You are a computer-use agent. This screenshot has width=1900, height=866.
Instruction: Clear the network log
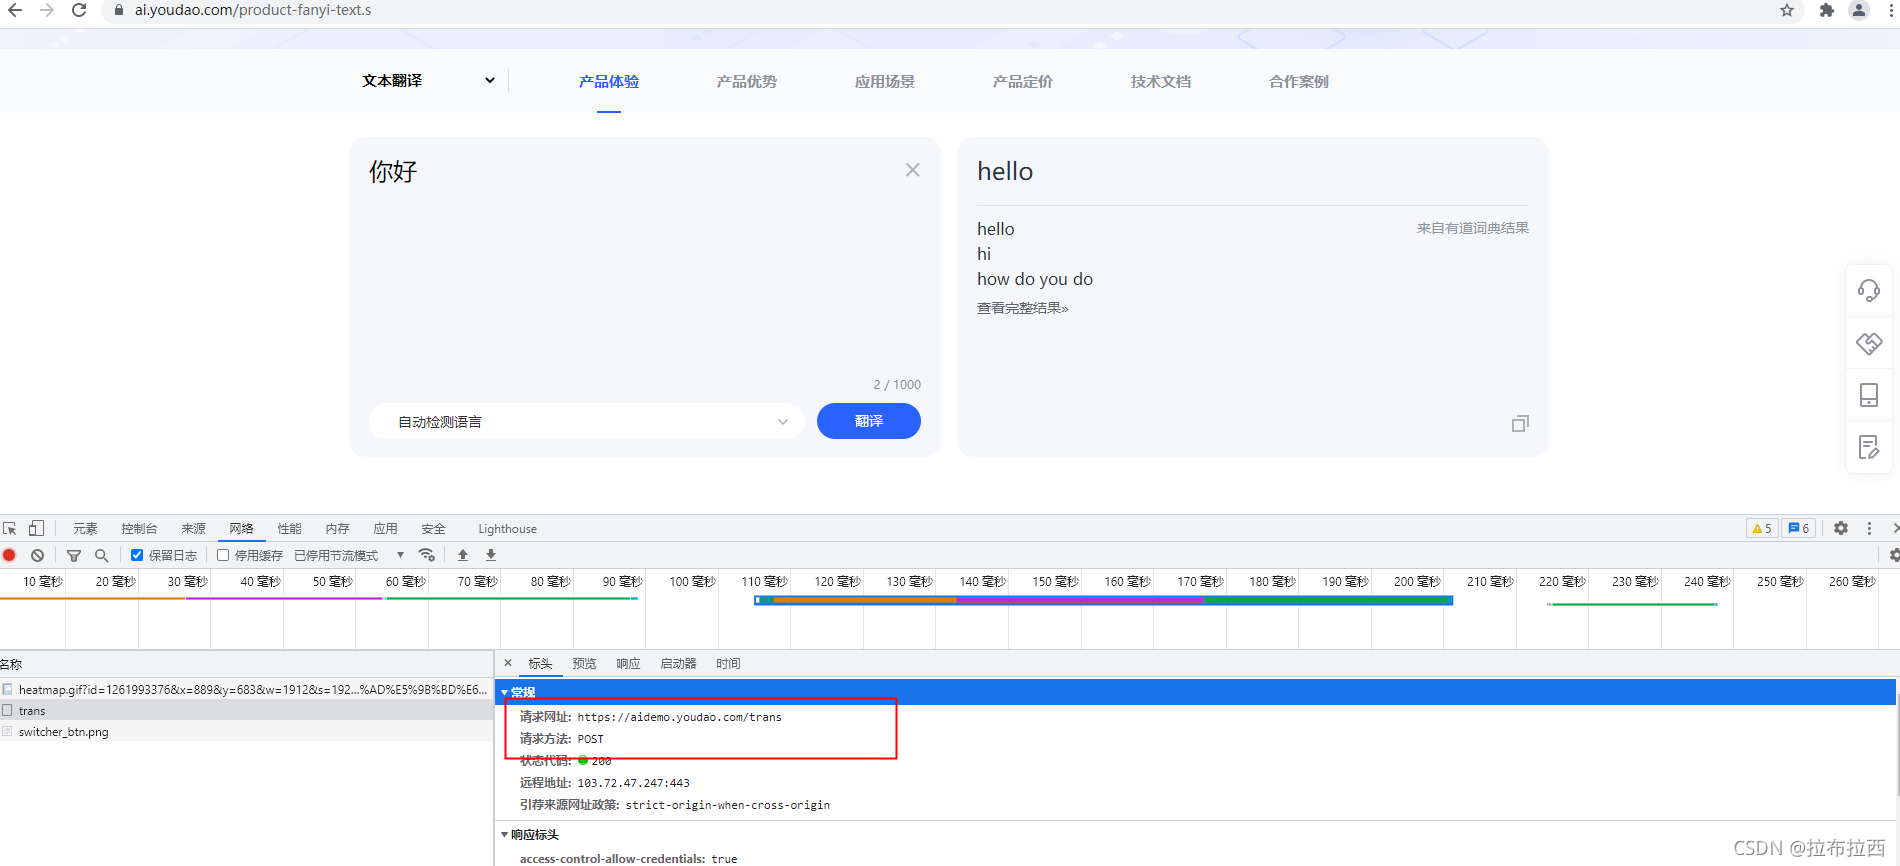tap(38, 555)
